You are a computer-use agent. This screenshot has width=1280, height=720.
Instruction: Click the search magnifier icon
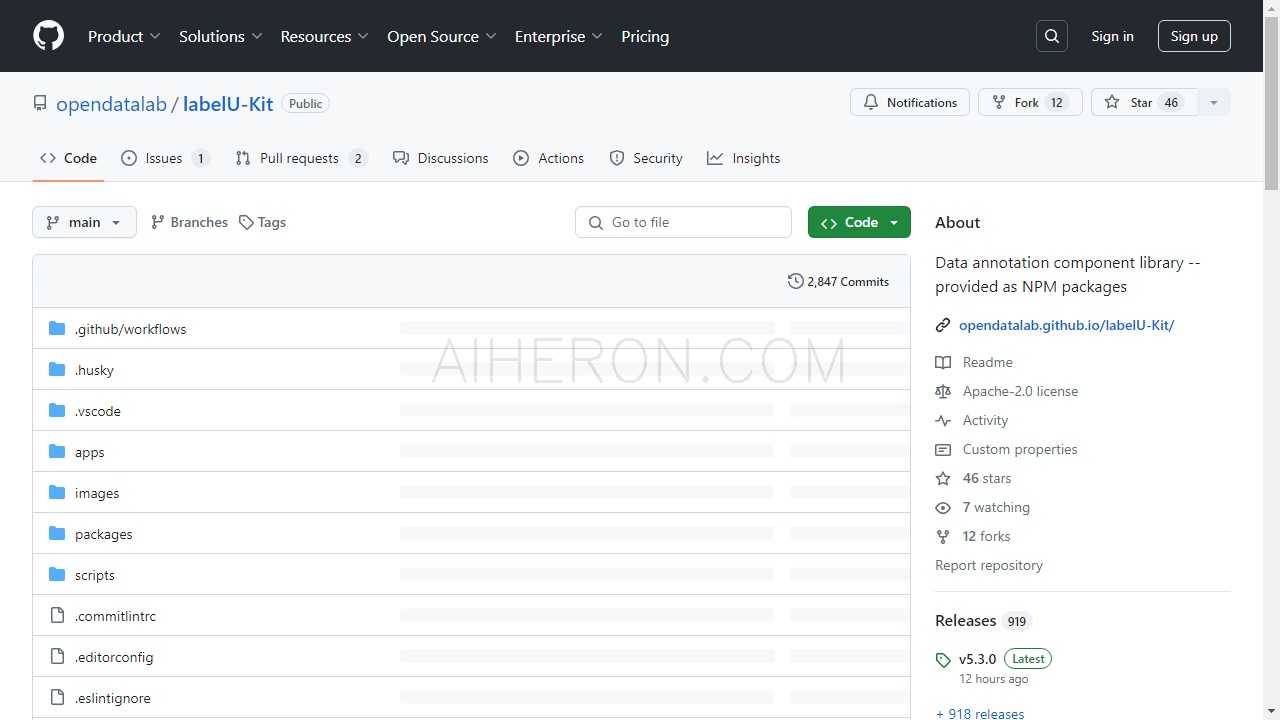click(x=1052, y=36)
